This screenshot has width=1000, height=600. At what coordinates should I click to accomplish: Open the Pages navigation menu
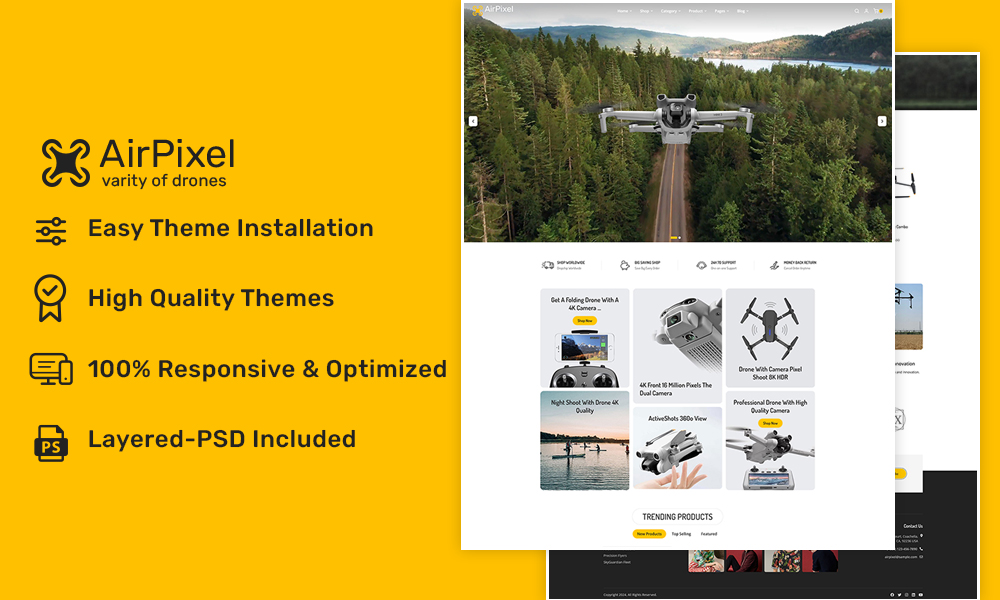point(721,11)
